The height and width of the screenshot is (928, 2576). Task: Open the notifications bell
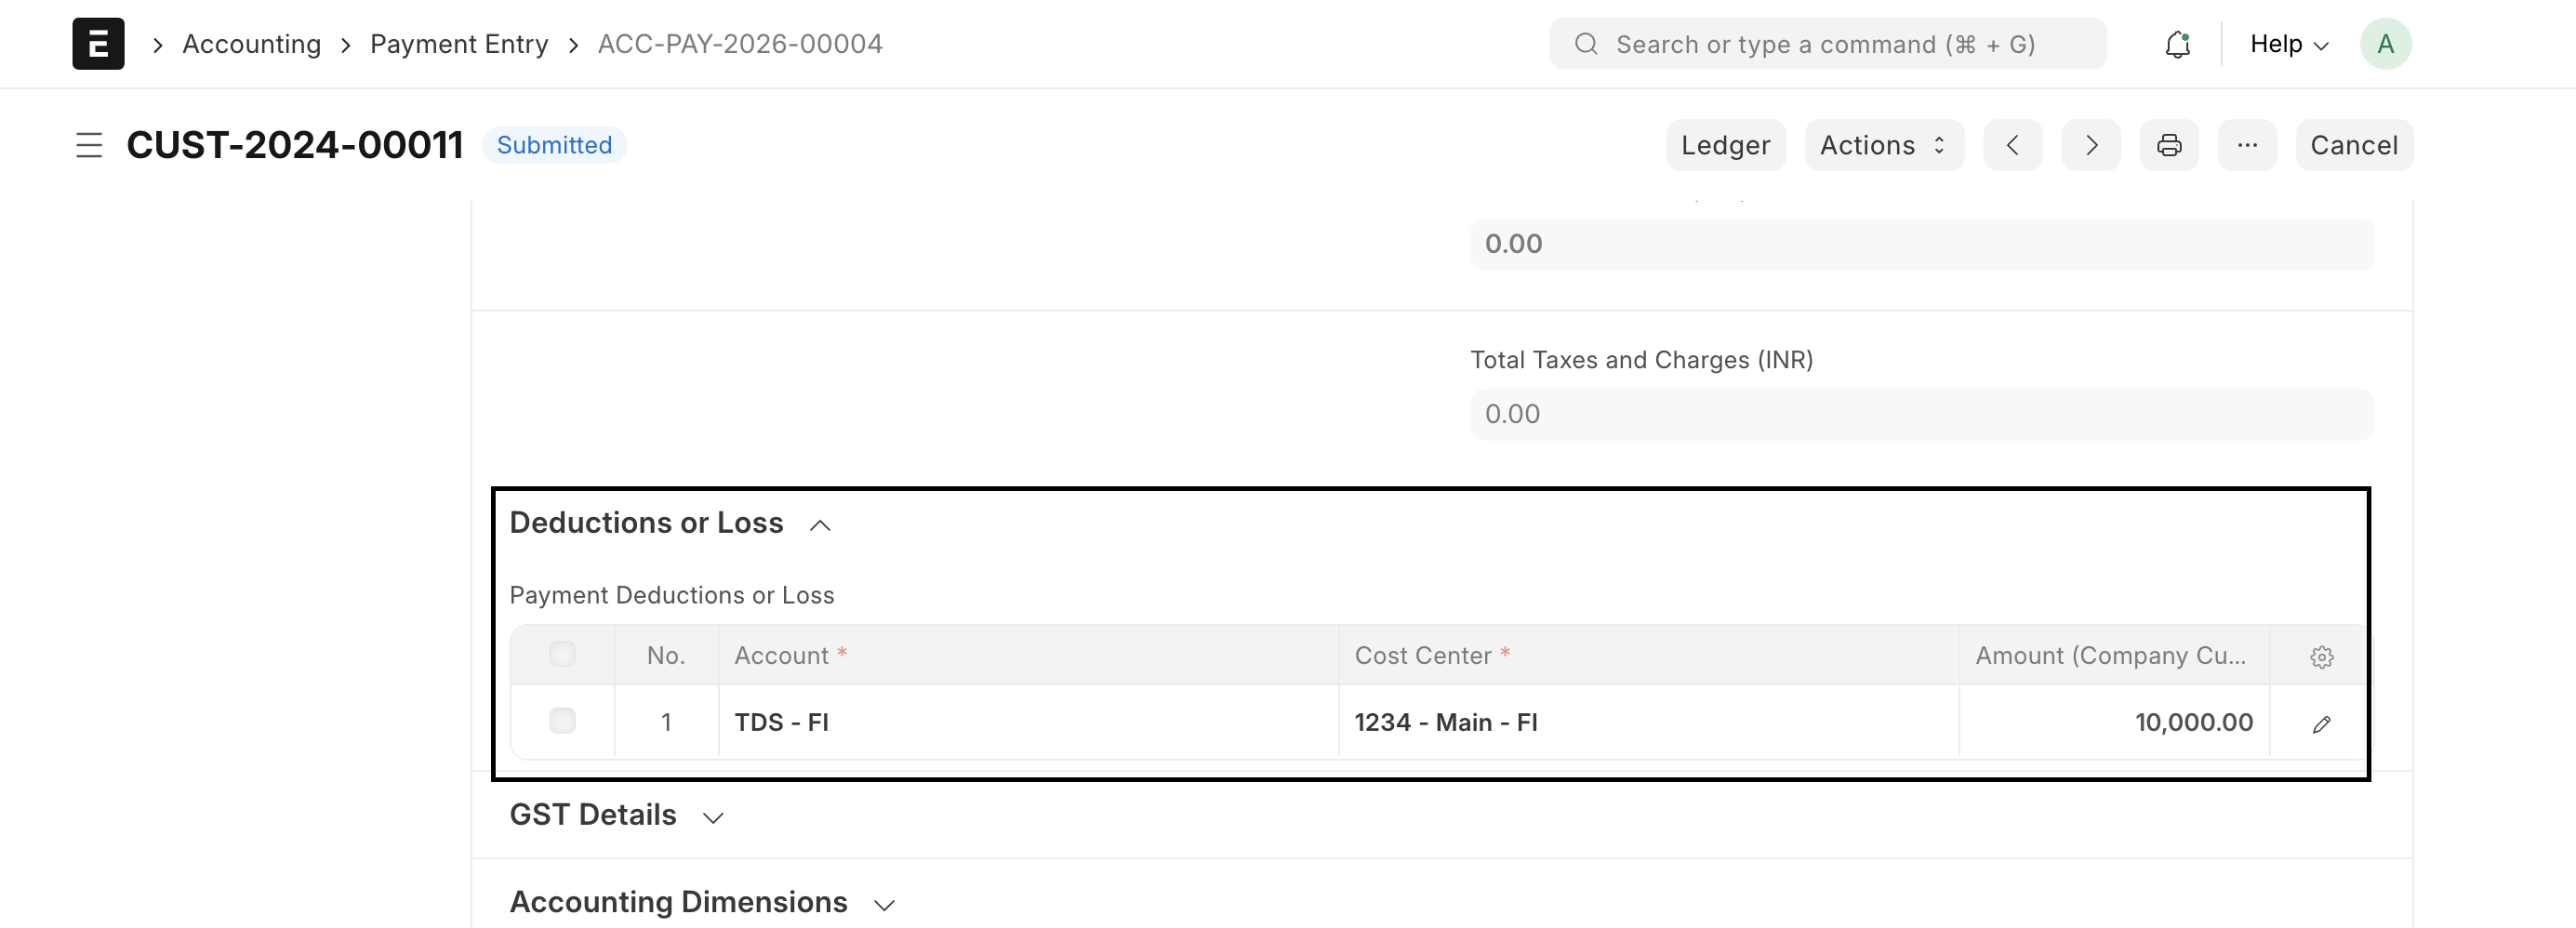click(2177, 44)
